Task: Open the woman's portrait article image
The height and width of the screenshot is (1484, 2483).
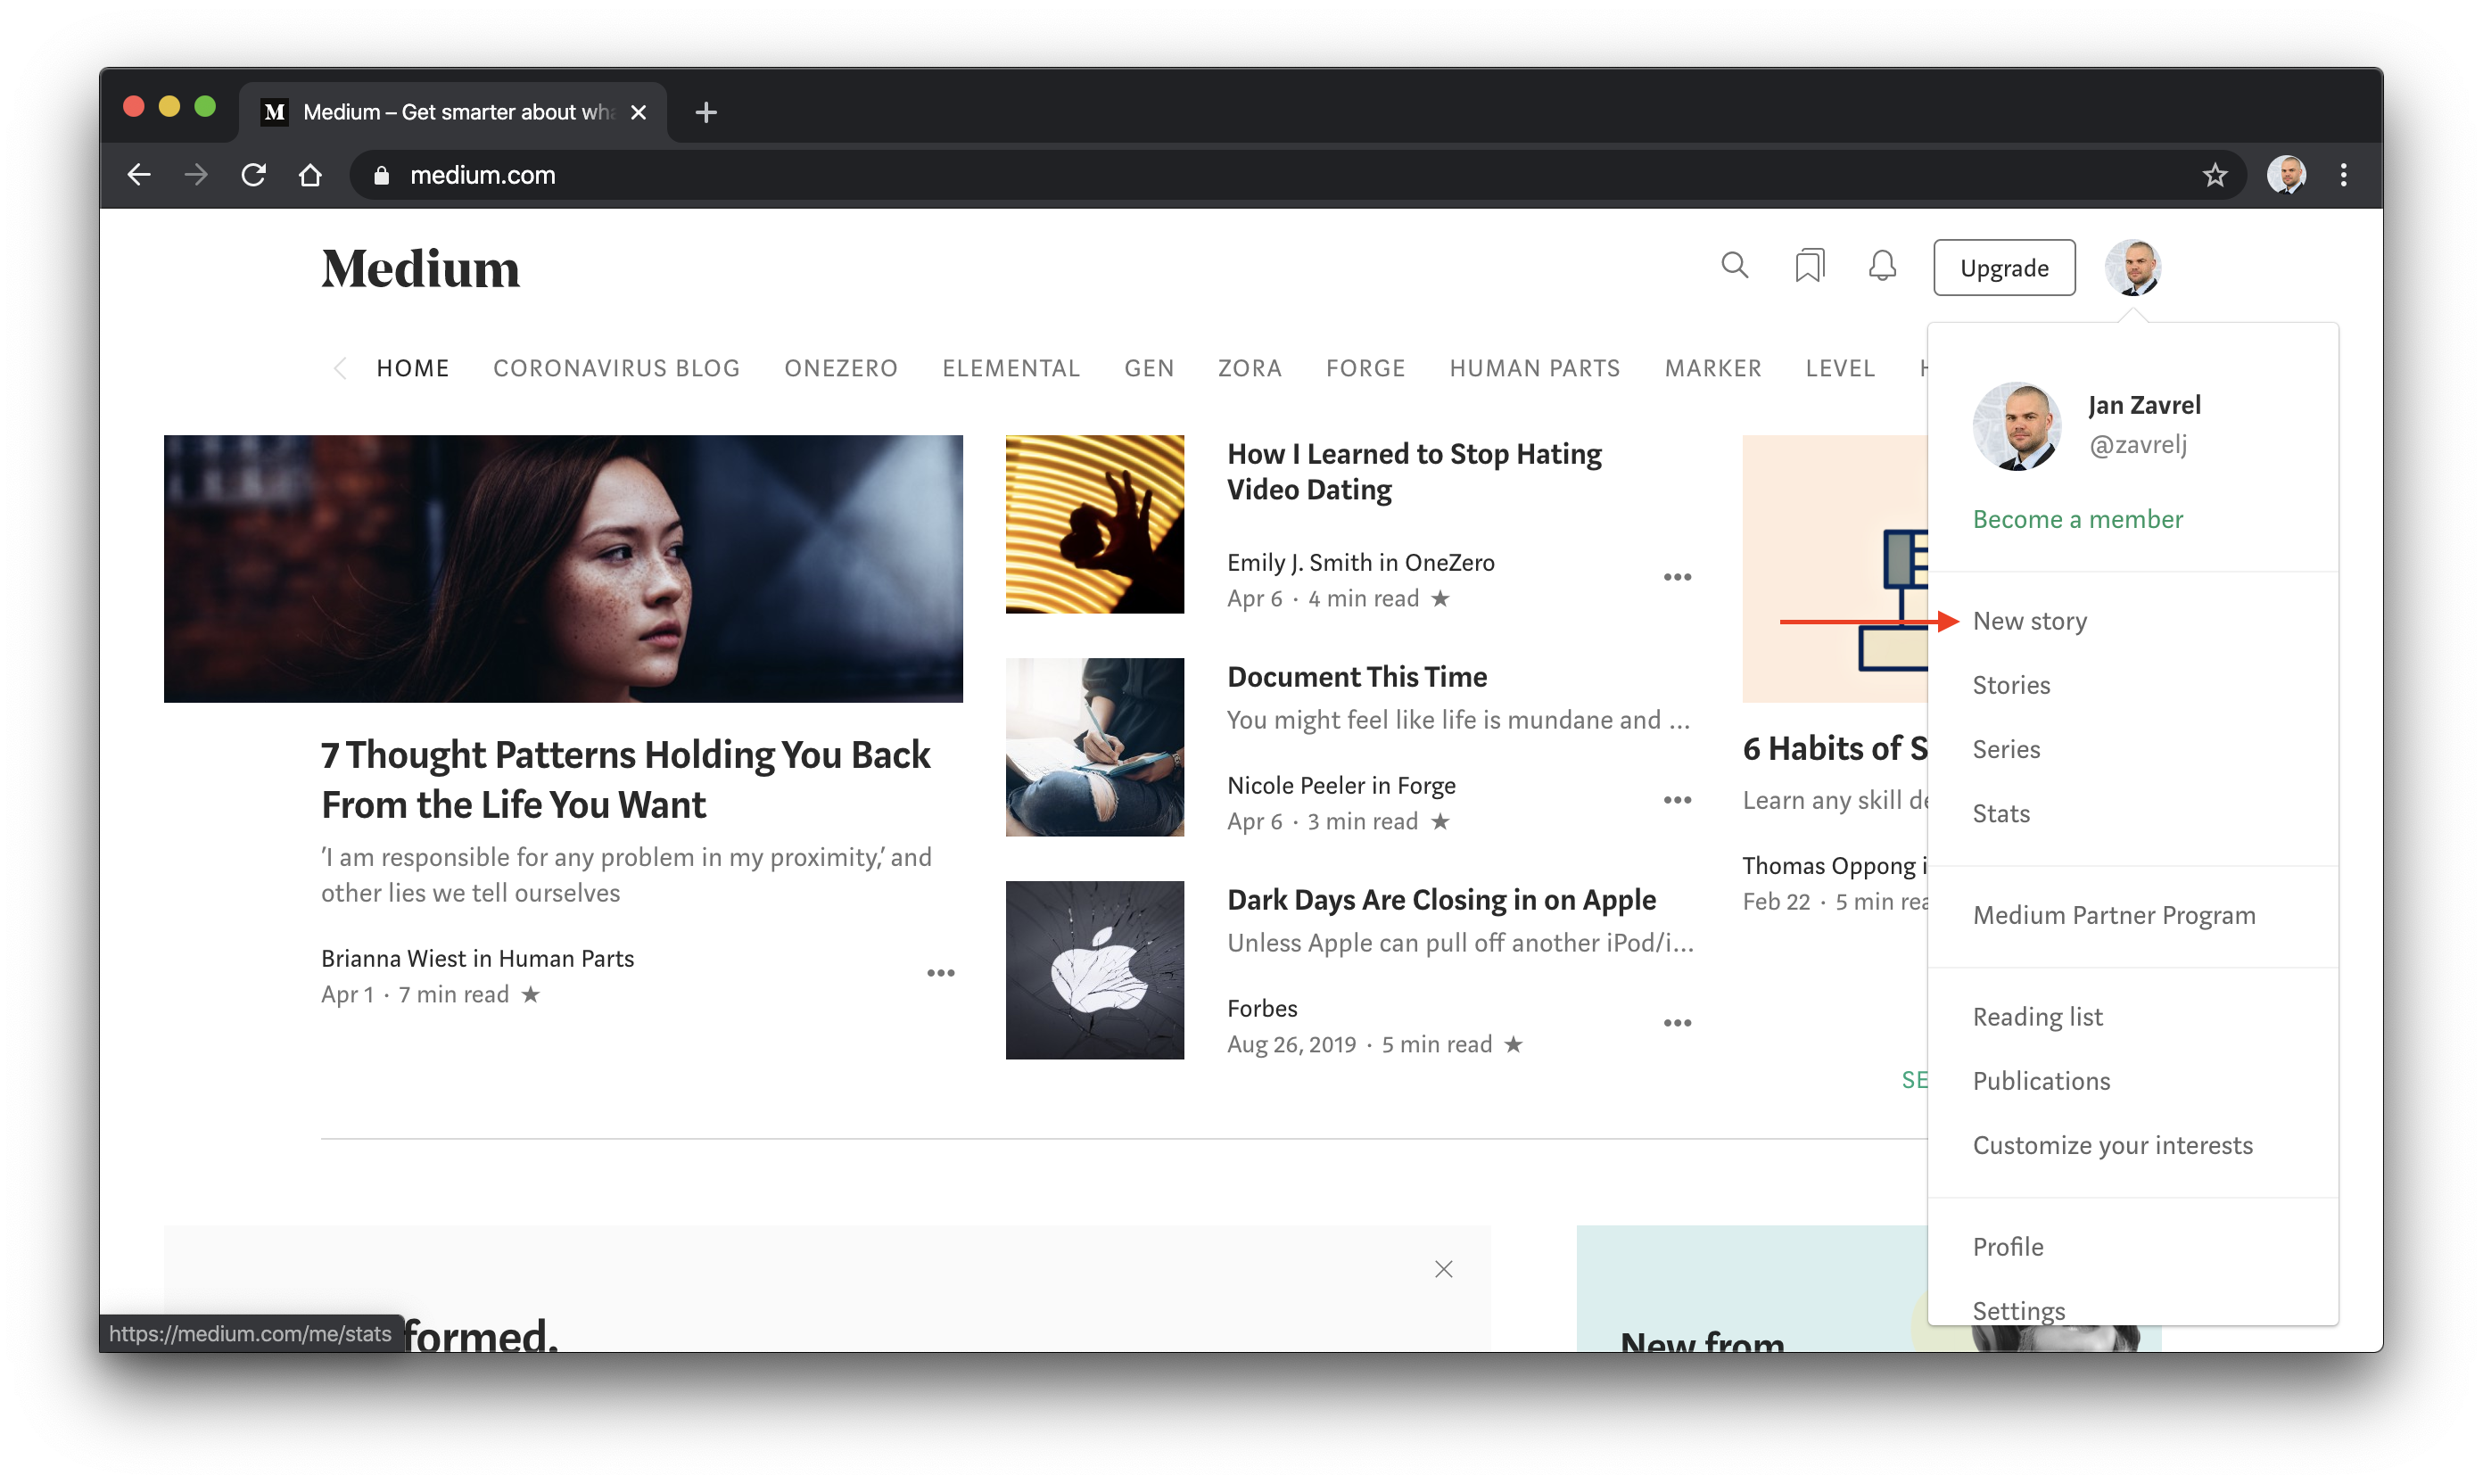Action: [x=563, y=568]
